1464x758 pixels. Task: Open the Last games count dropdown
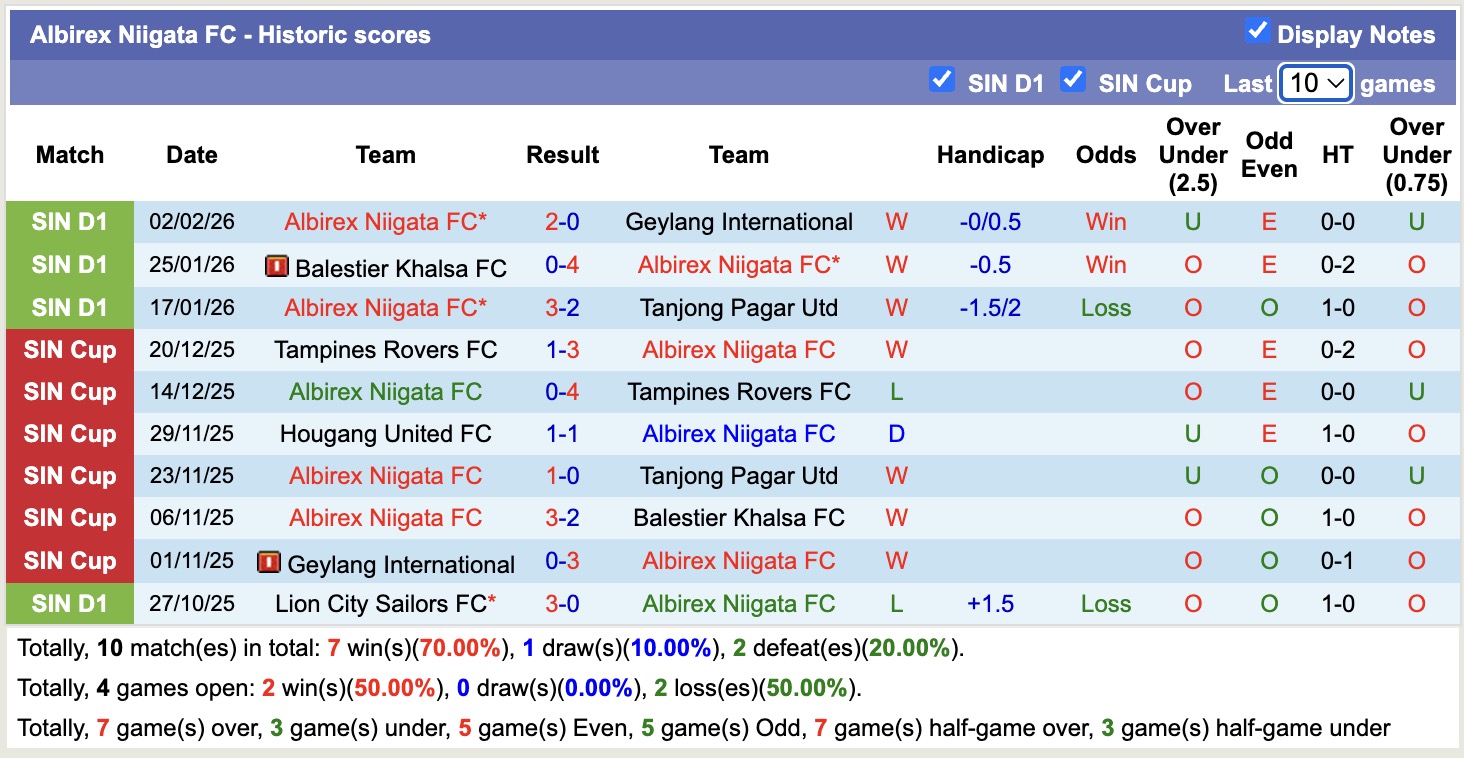(x=1316, y=83)
